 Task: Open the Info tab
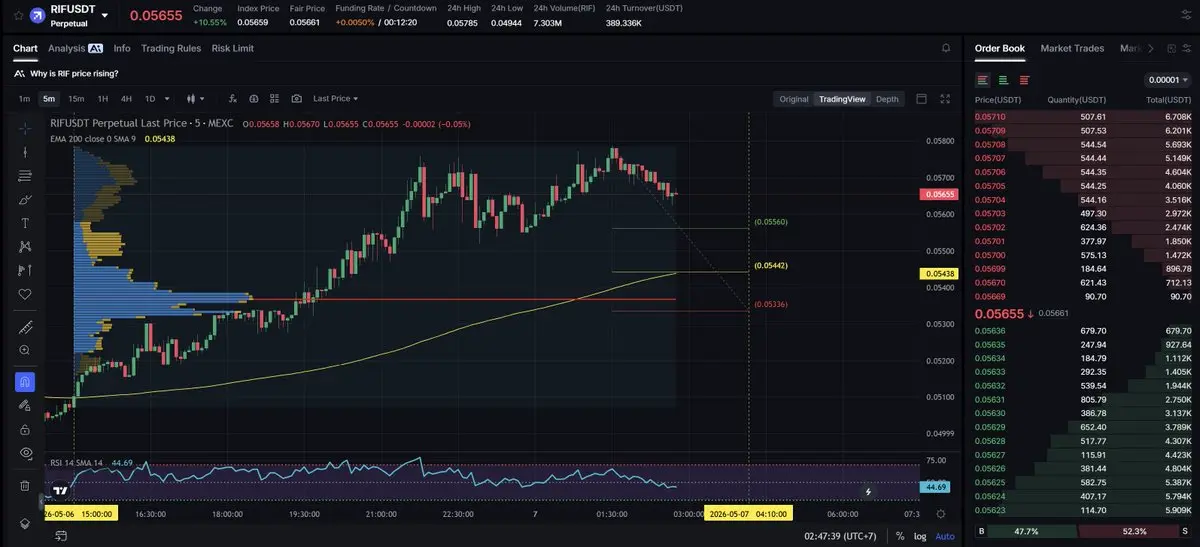122,48
